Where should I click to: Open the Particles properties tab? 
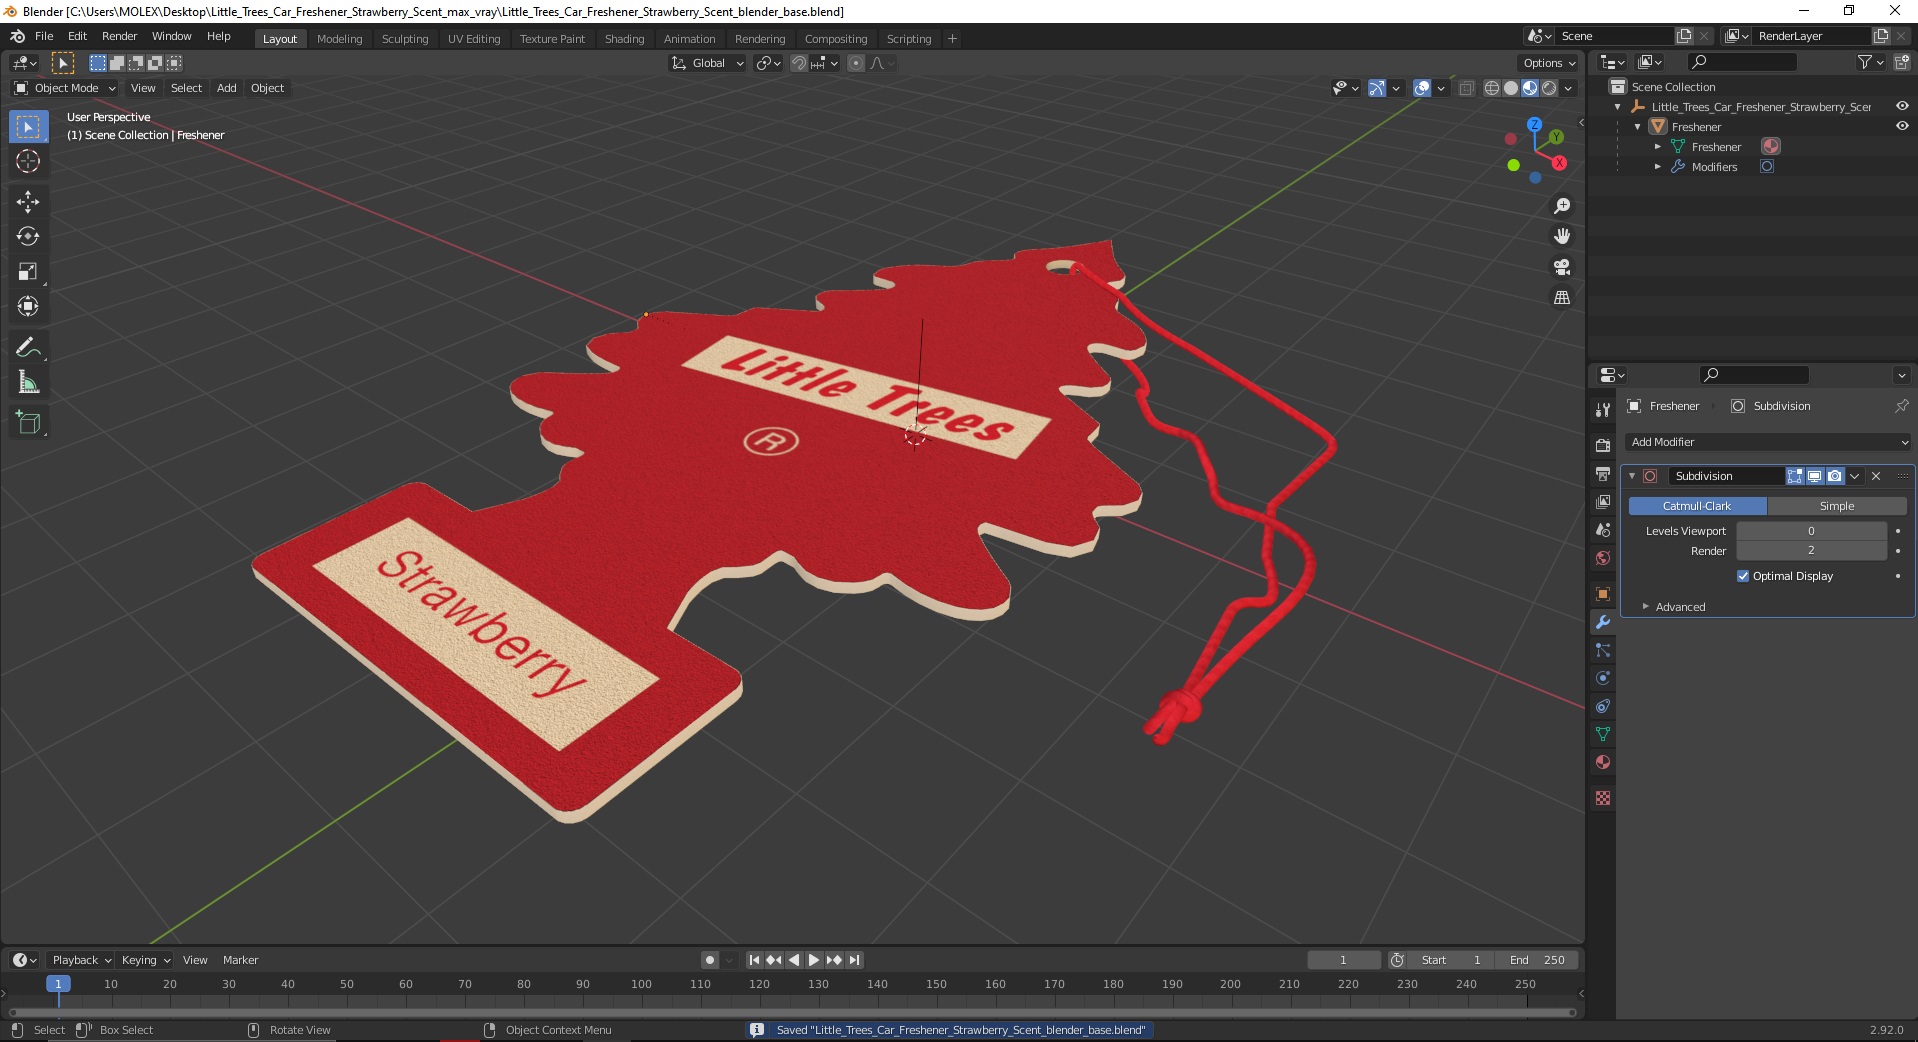tap(1603, 650)
